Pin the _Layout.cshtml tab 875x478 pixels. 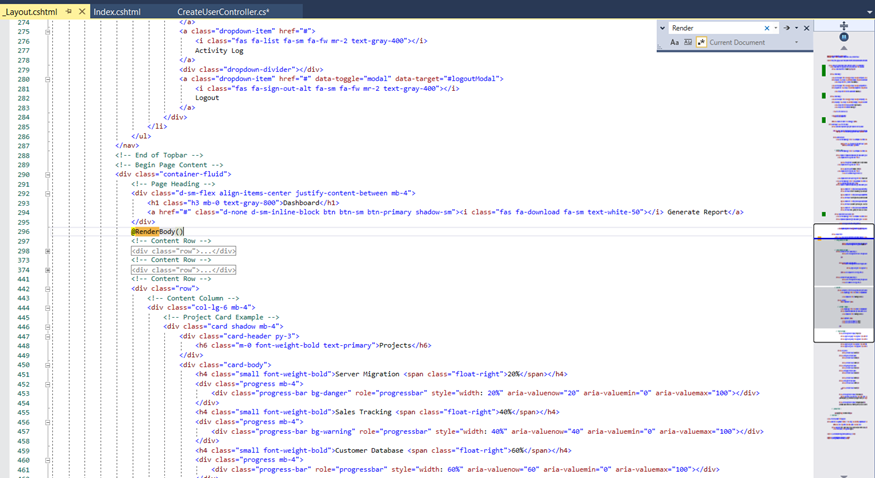tap(69, 12)
